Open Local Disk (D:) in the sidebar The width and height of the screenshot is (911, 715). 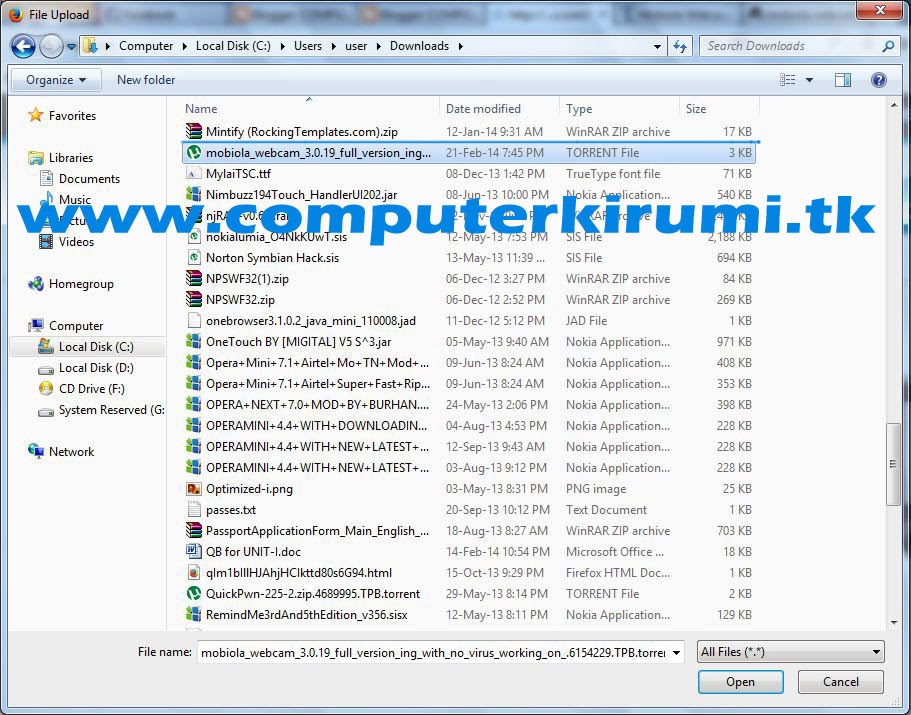(x=96, y=368)
